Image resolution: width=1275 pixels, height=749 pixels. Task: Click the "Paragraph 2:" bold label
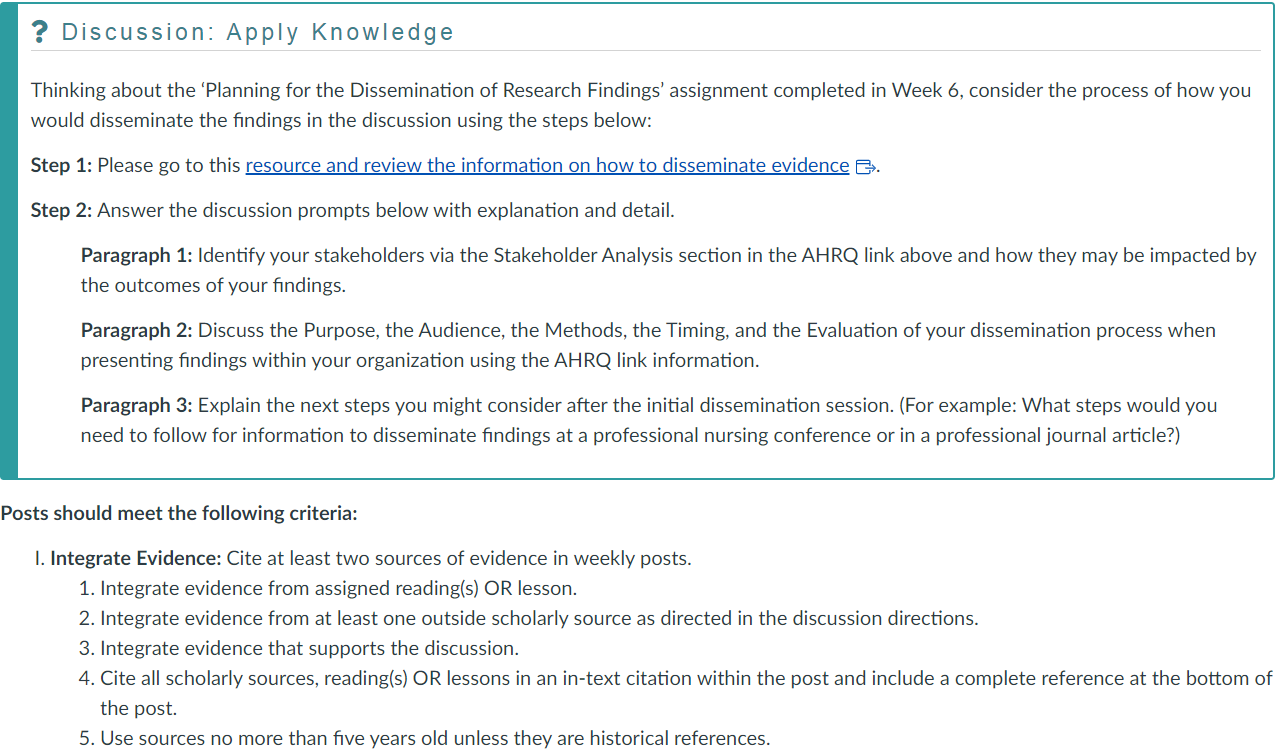click(136, 331)
